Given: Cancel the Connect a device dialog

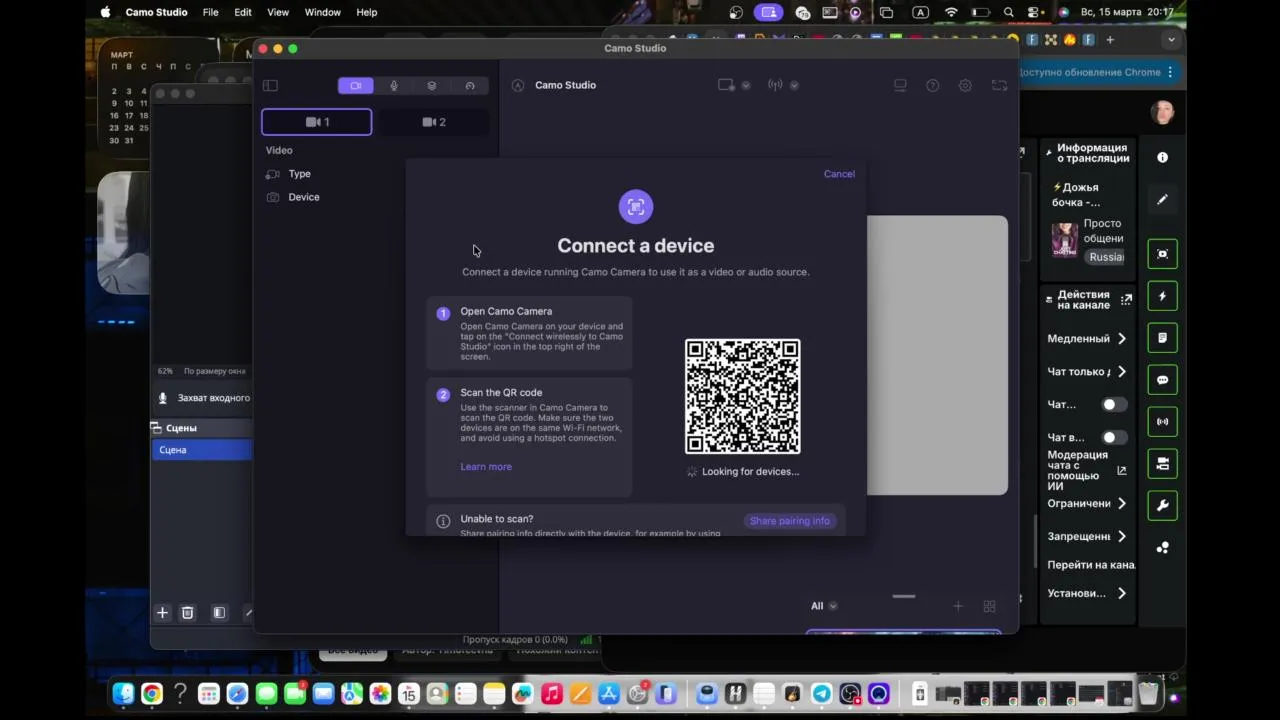Looking at the screenshot, I should 839,174.
